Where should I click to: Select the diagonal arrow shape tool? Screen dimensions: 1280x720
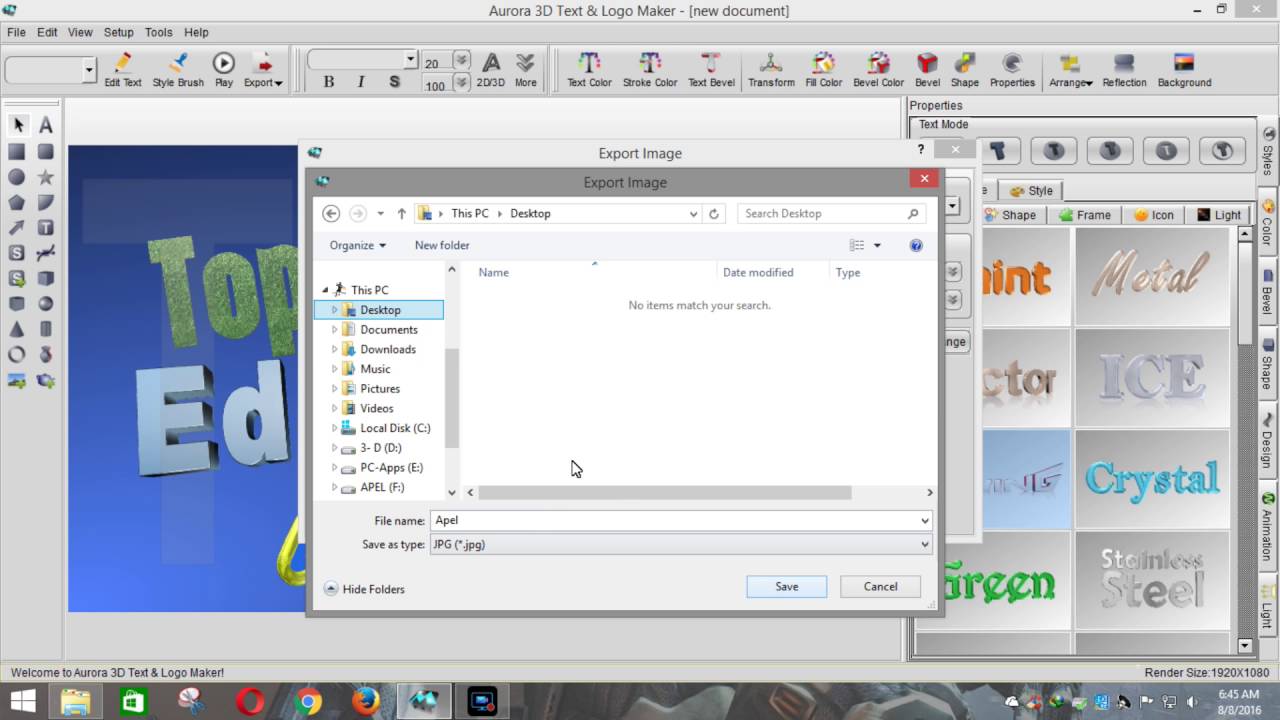[17, 228]
